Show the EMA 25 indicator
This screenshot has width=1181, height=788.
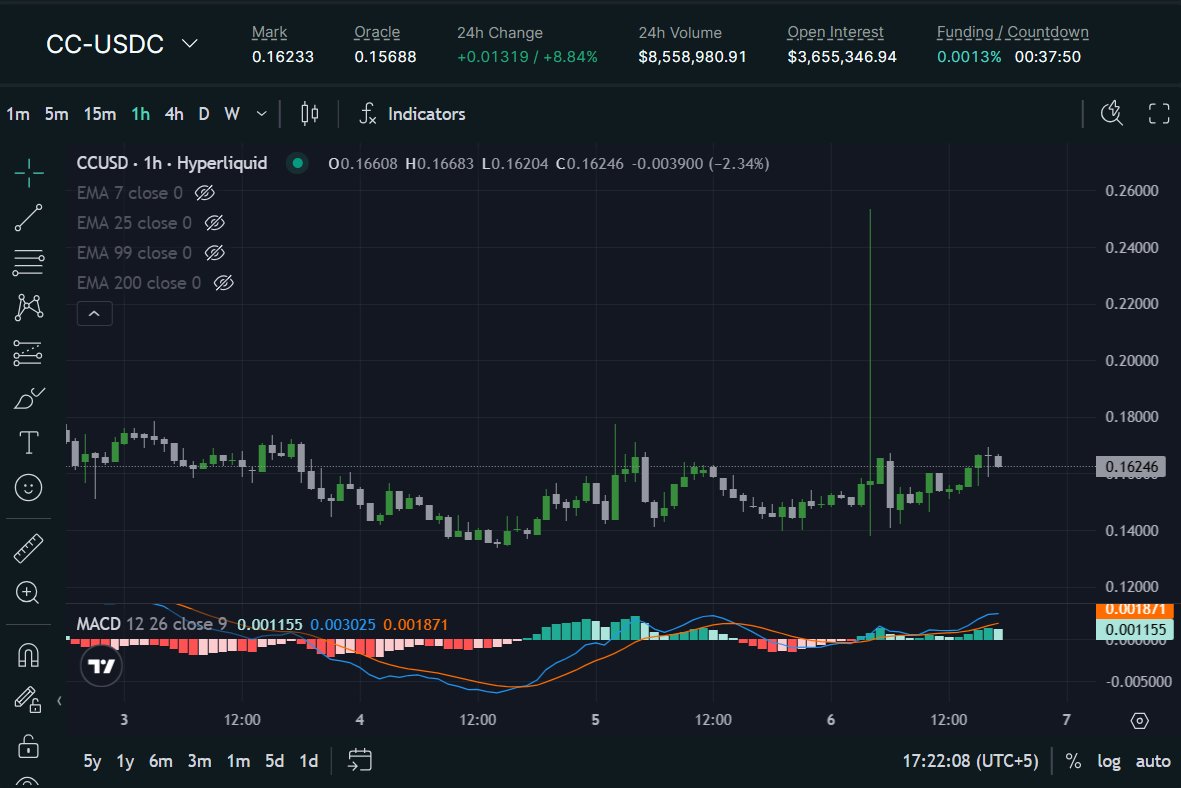(x=215, y=223)
